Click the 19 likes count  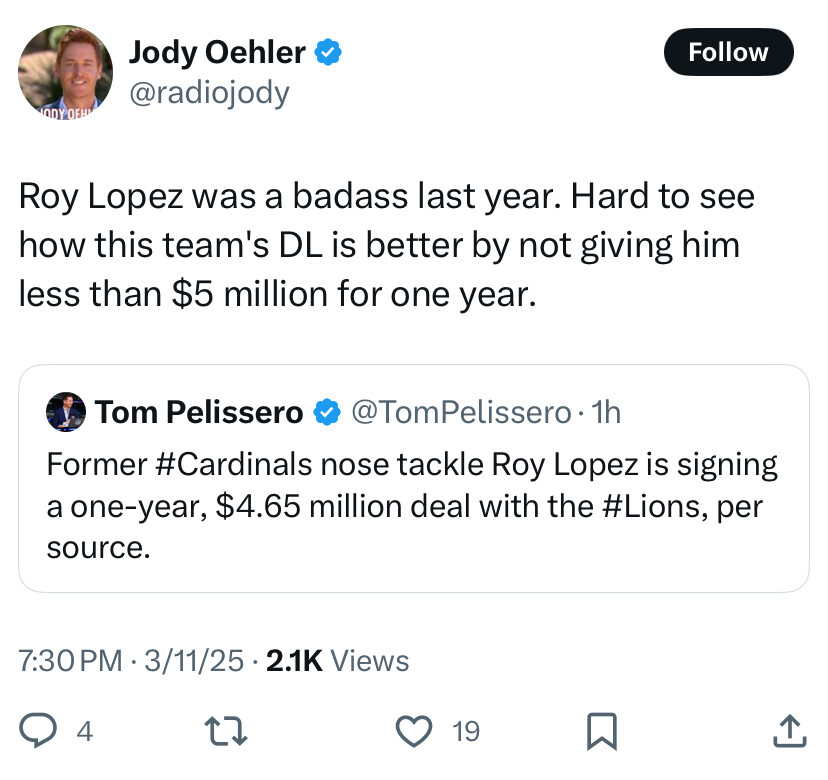point(465,732)
